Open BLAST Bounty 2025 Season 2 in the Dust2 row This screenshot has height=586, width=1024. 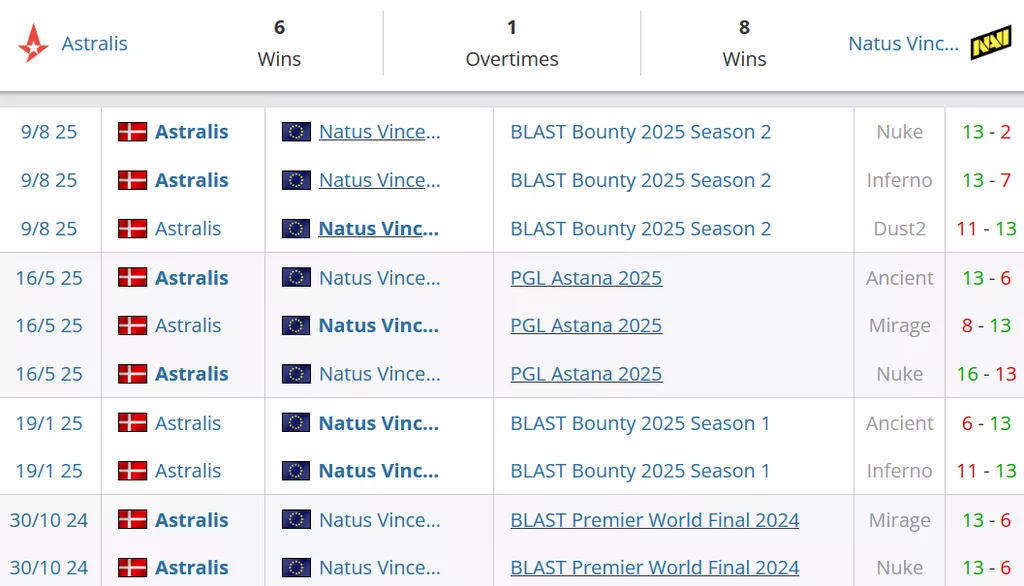point(640,229)
